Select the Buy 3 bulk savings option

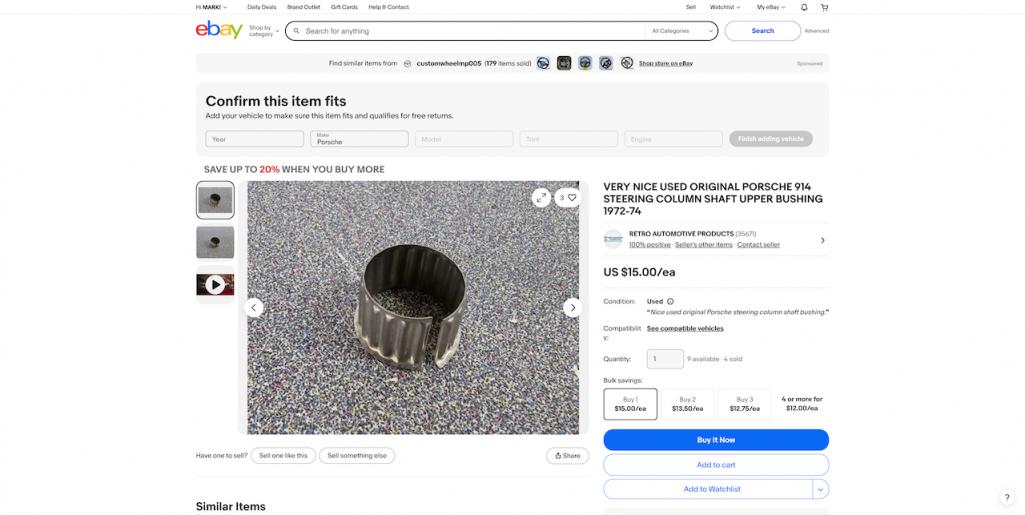coord(744,404)
